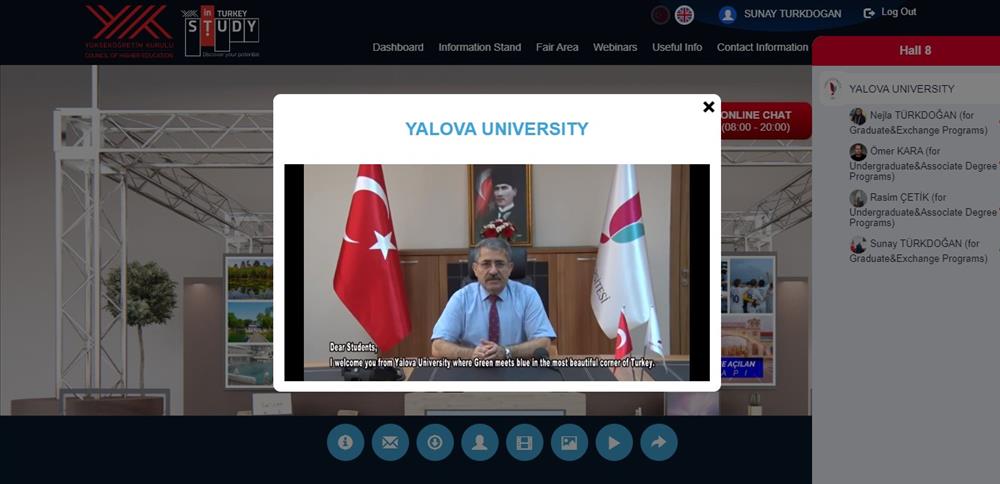Click Sunay TÜRKDOĞAN's avatar in the list

tap(858, 245)
